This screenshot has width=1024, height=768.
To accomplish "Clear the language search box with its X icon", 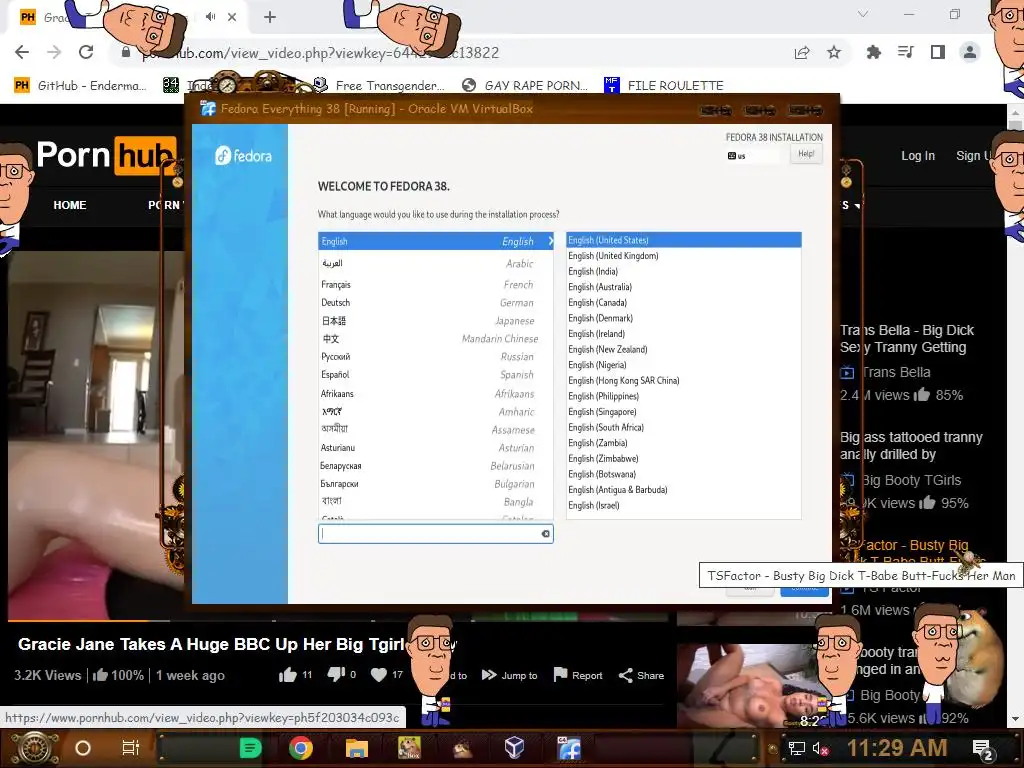I will tap(545, 534).
